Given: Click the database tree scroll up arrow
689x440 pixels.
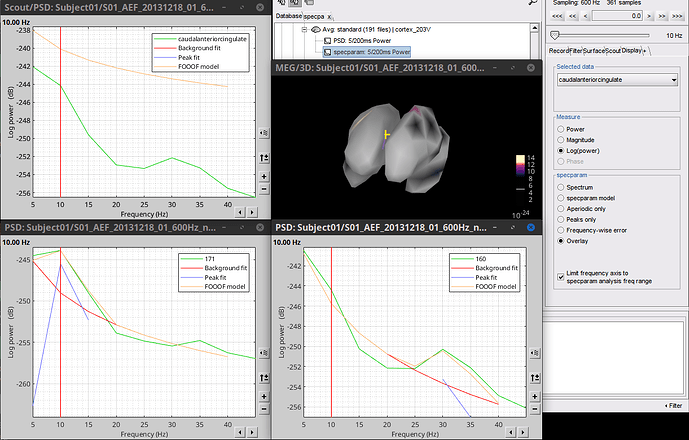Looking at the screenshot, I should point(535,28).
